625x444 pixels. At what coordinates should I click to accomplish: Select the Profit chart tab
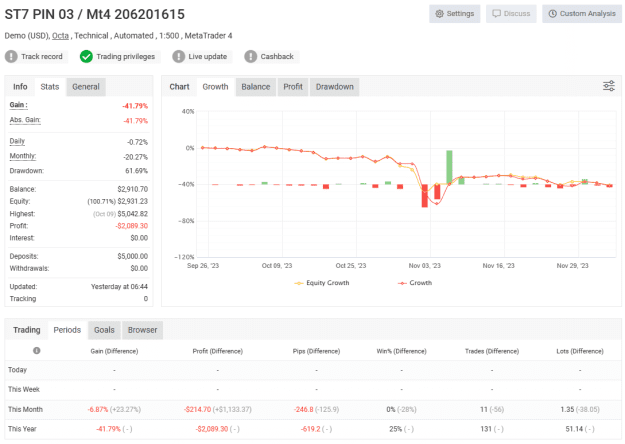point(293,86)
